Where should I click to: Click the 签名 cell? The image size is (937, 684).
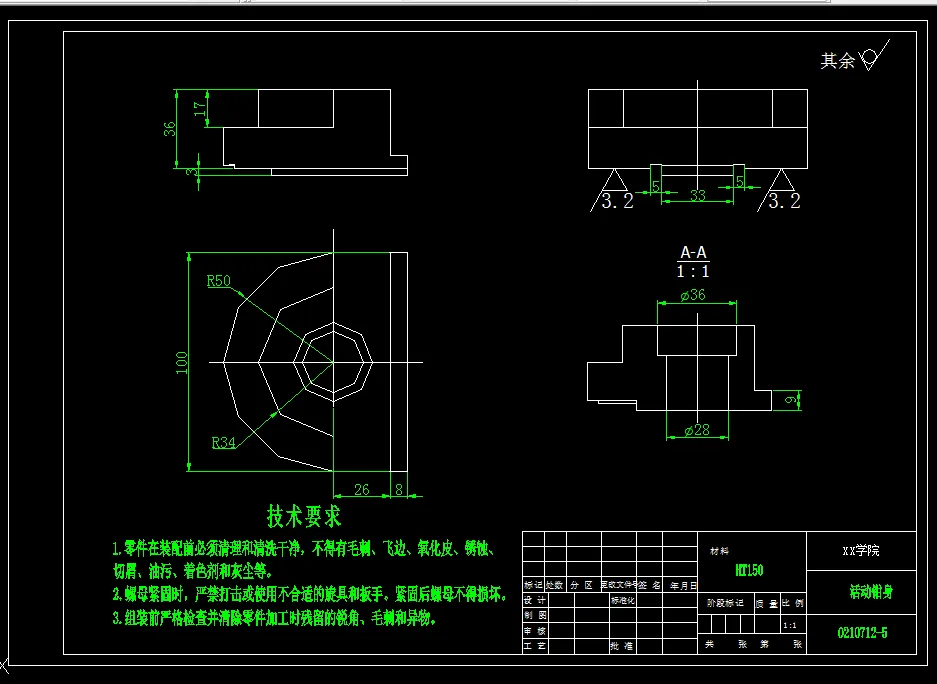point(650,585)
